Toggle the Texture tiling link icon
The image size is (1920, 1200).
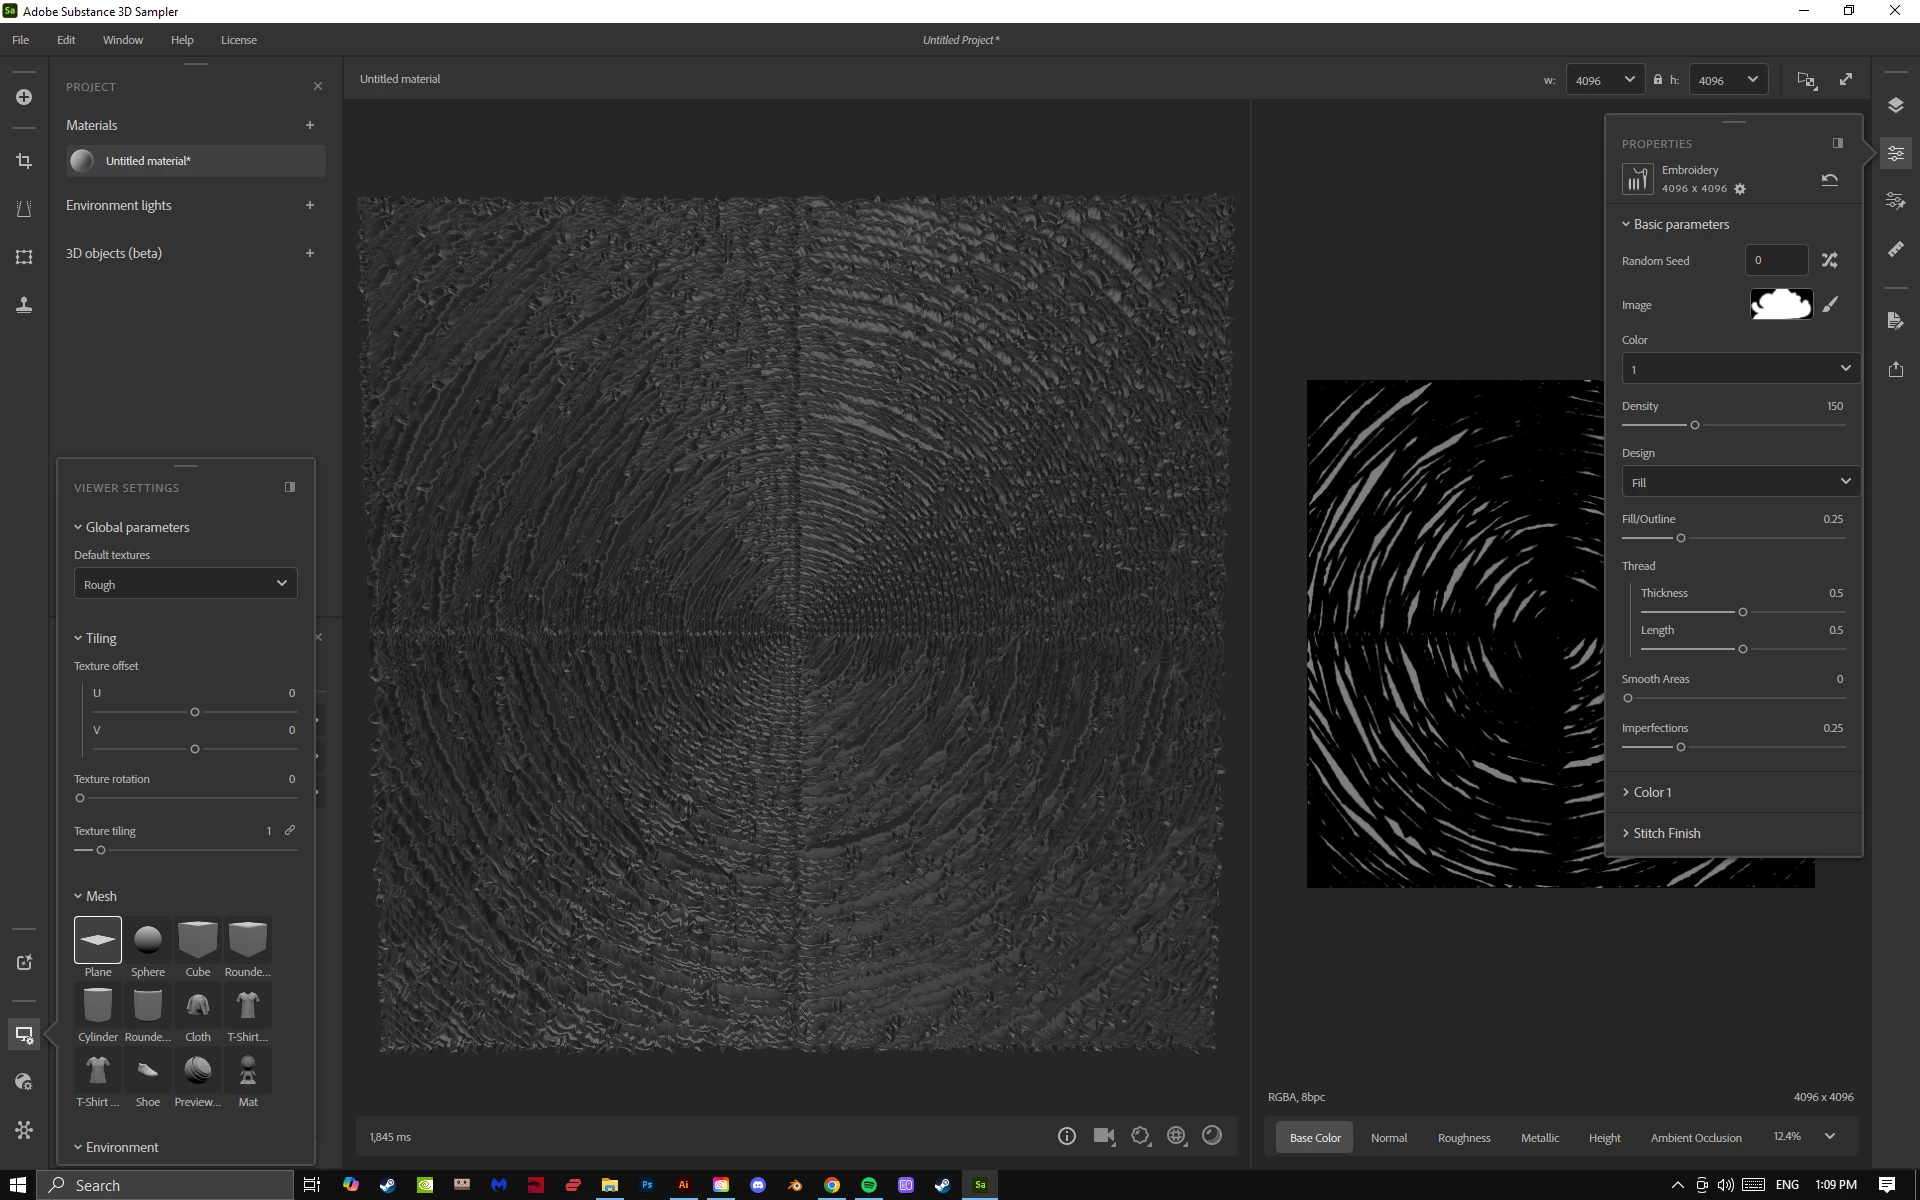[290, 830]
